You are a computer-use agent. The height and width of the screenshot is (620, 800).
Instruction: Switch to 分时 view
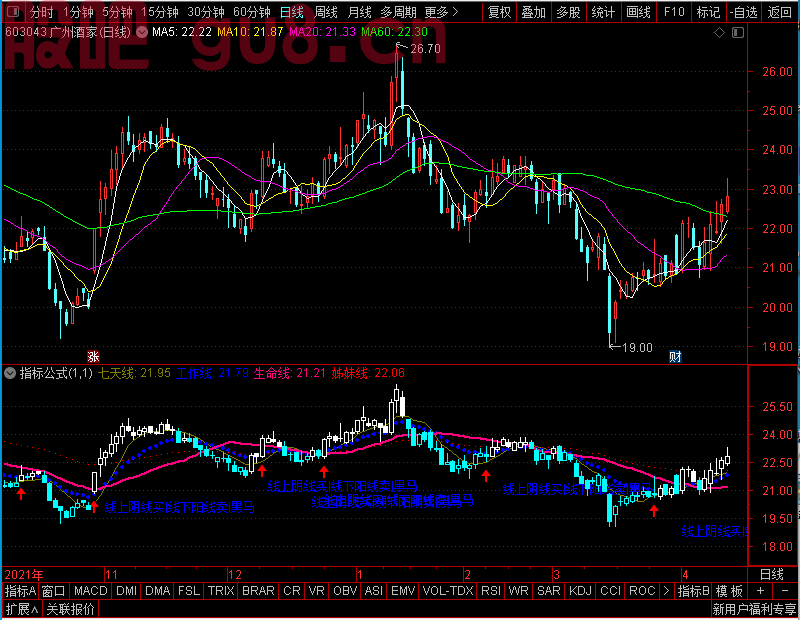click(x=41, y=12)
